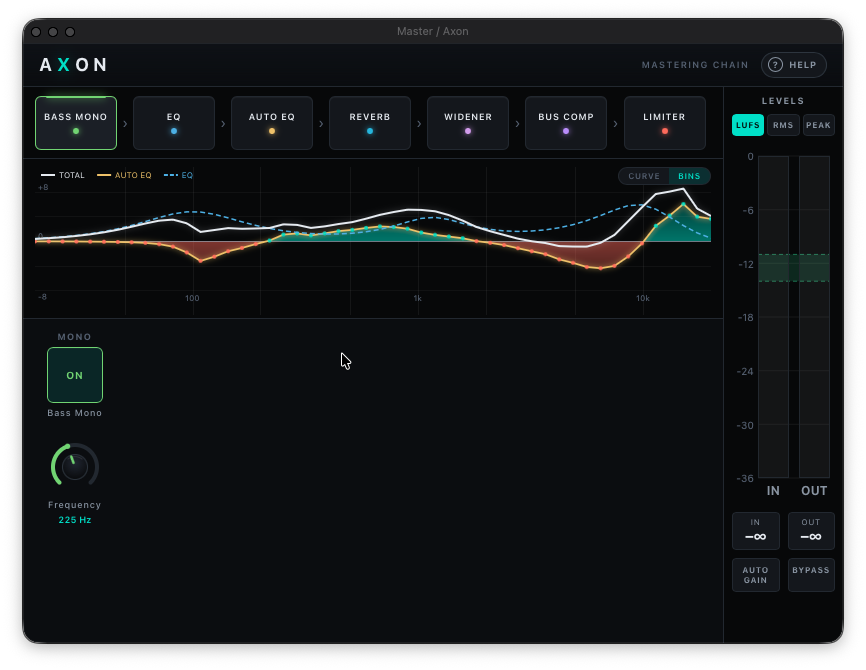Click the green status dot on Bass Mono
Image resolution: width=866 pixels, height=670 pixels.
tap(76, 131)
